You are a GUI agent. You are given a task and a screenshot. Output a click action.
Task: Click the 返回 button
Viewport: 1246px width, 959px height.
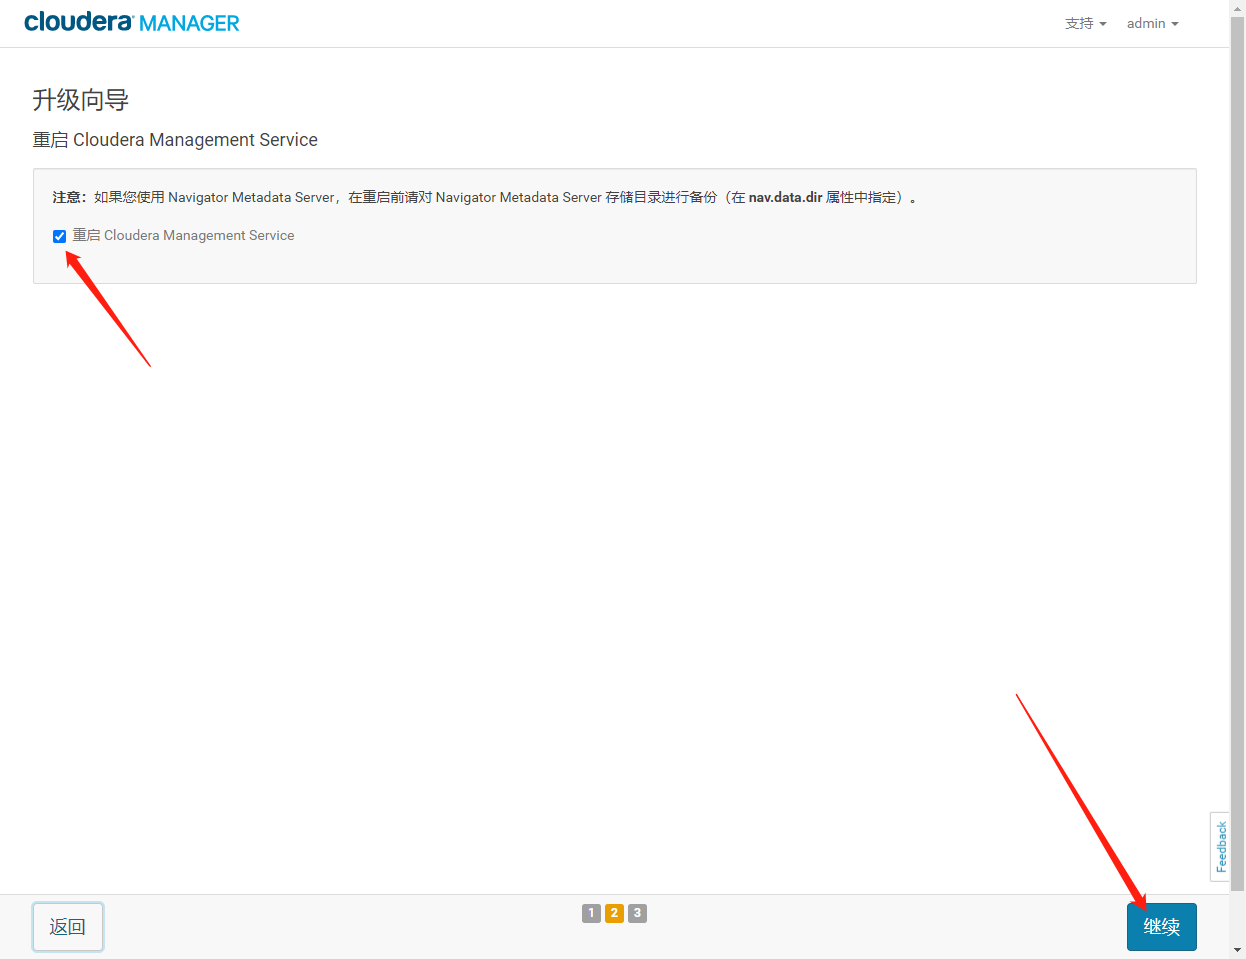click(68, 927)
